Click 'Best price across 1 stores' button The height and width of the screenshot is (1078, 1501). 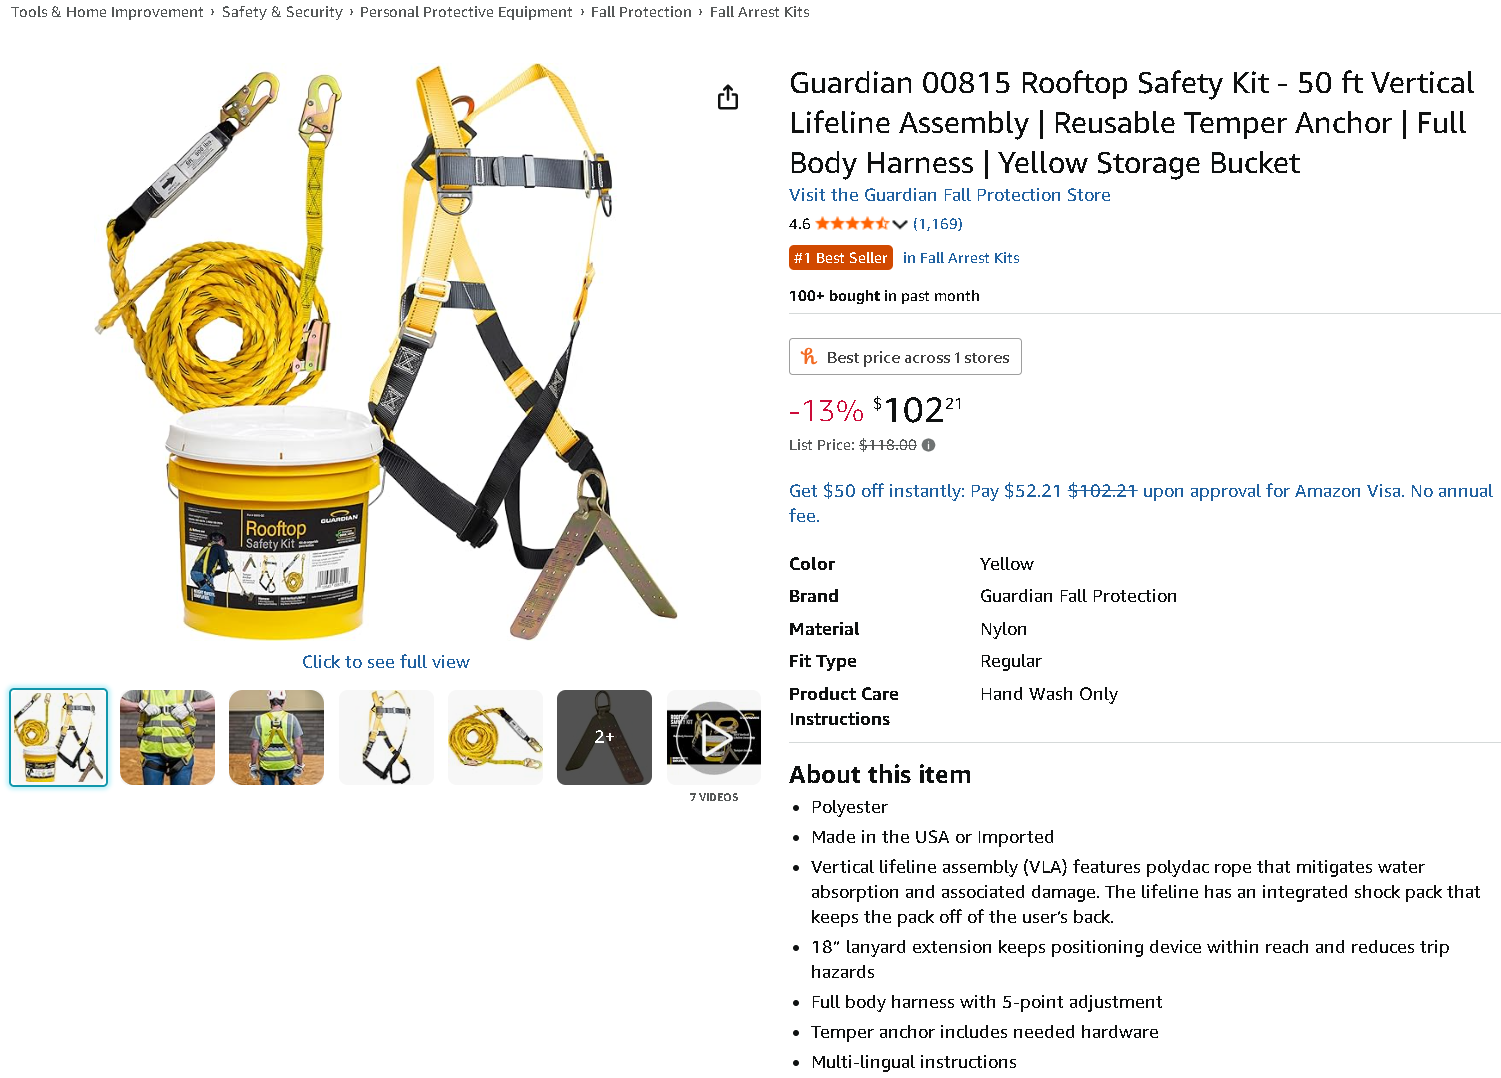click(x=905, y=357)
